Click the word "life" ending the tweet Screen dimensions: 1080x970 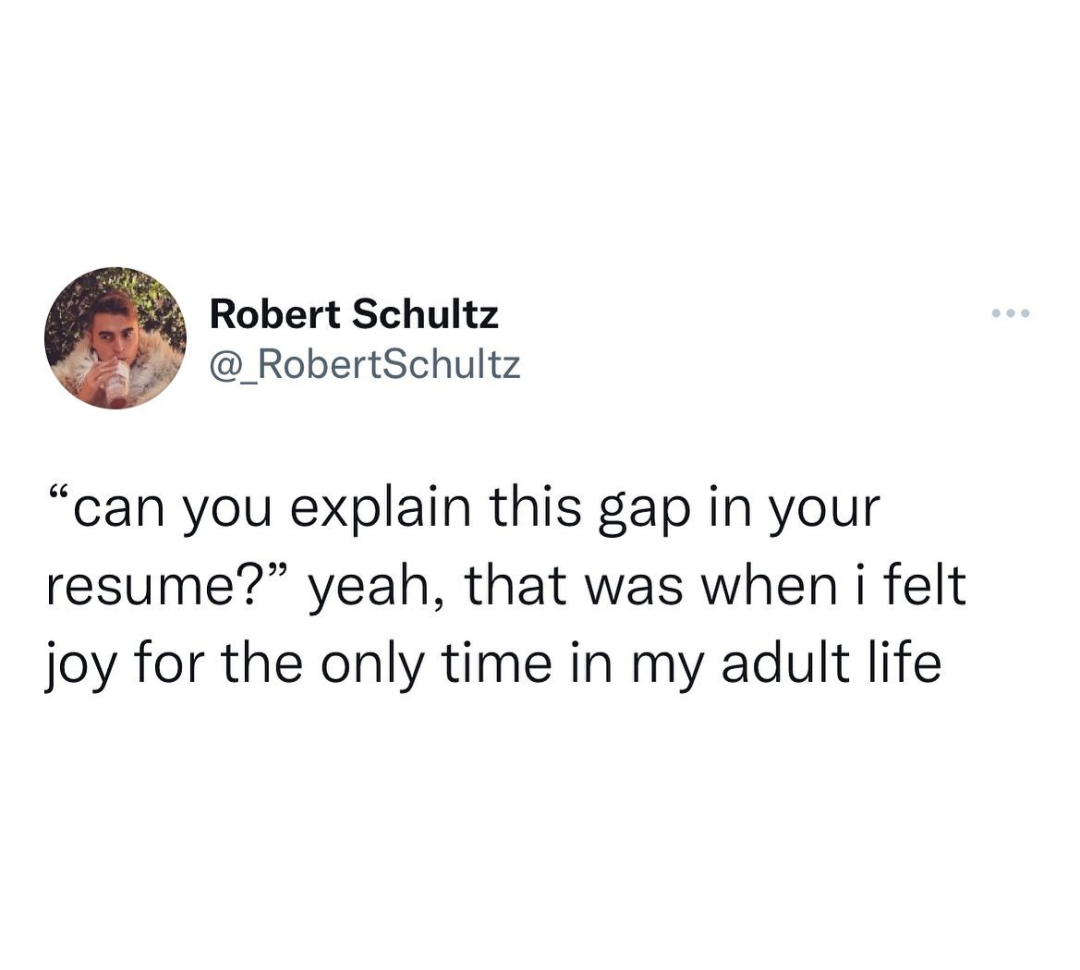pos(905,663)
